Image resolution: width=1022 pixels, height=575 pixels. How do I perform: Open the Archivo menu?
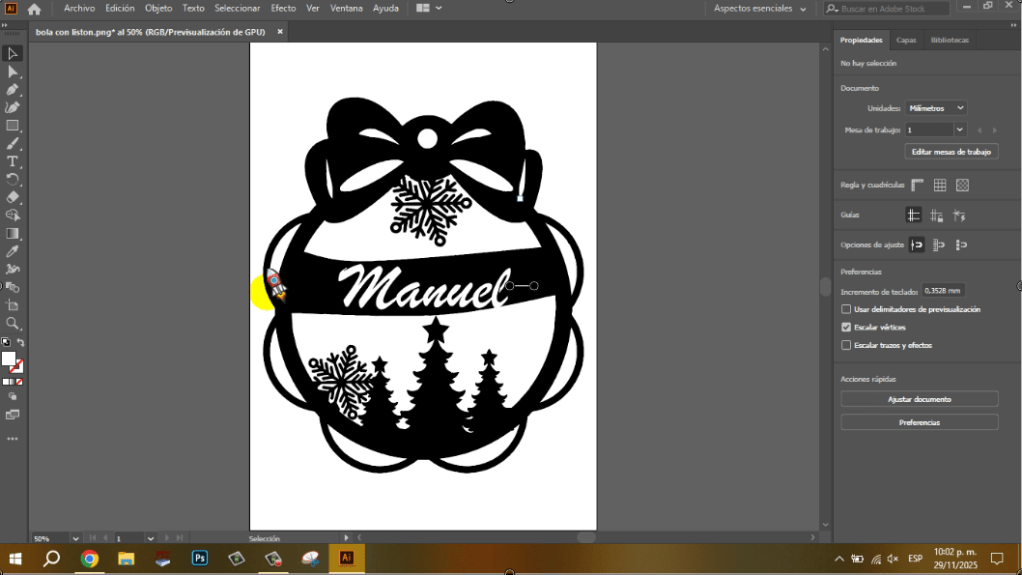79,8
